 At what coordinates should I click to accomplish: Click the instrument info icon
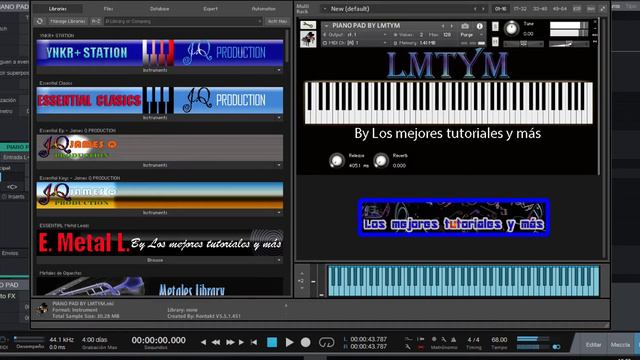pos(480,26)
